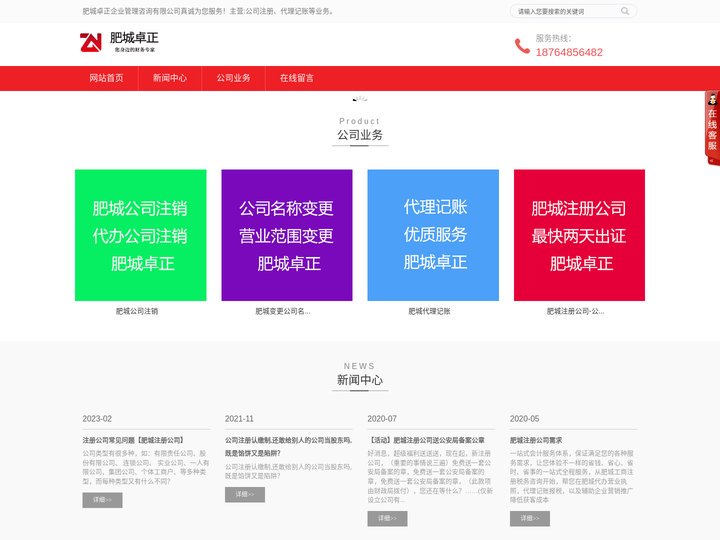Click 详细 button under 2023-02 news
Screen dimensions: 720x540
(102, 500)
